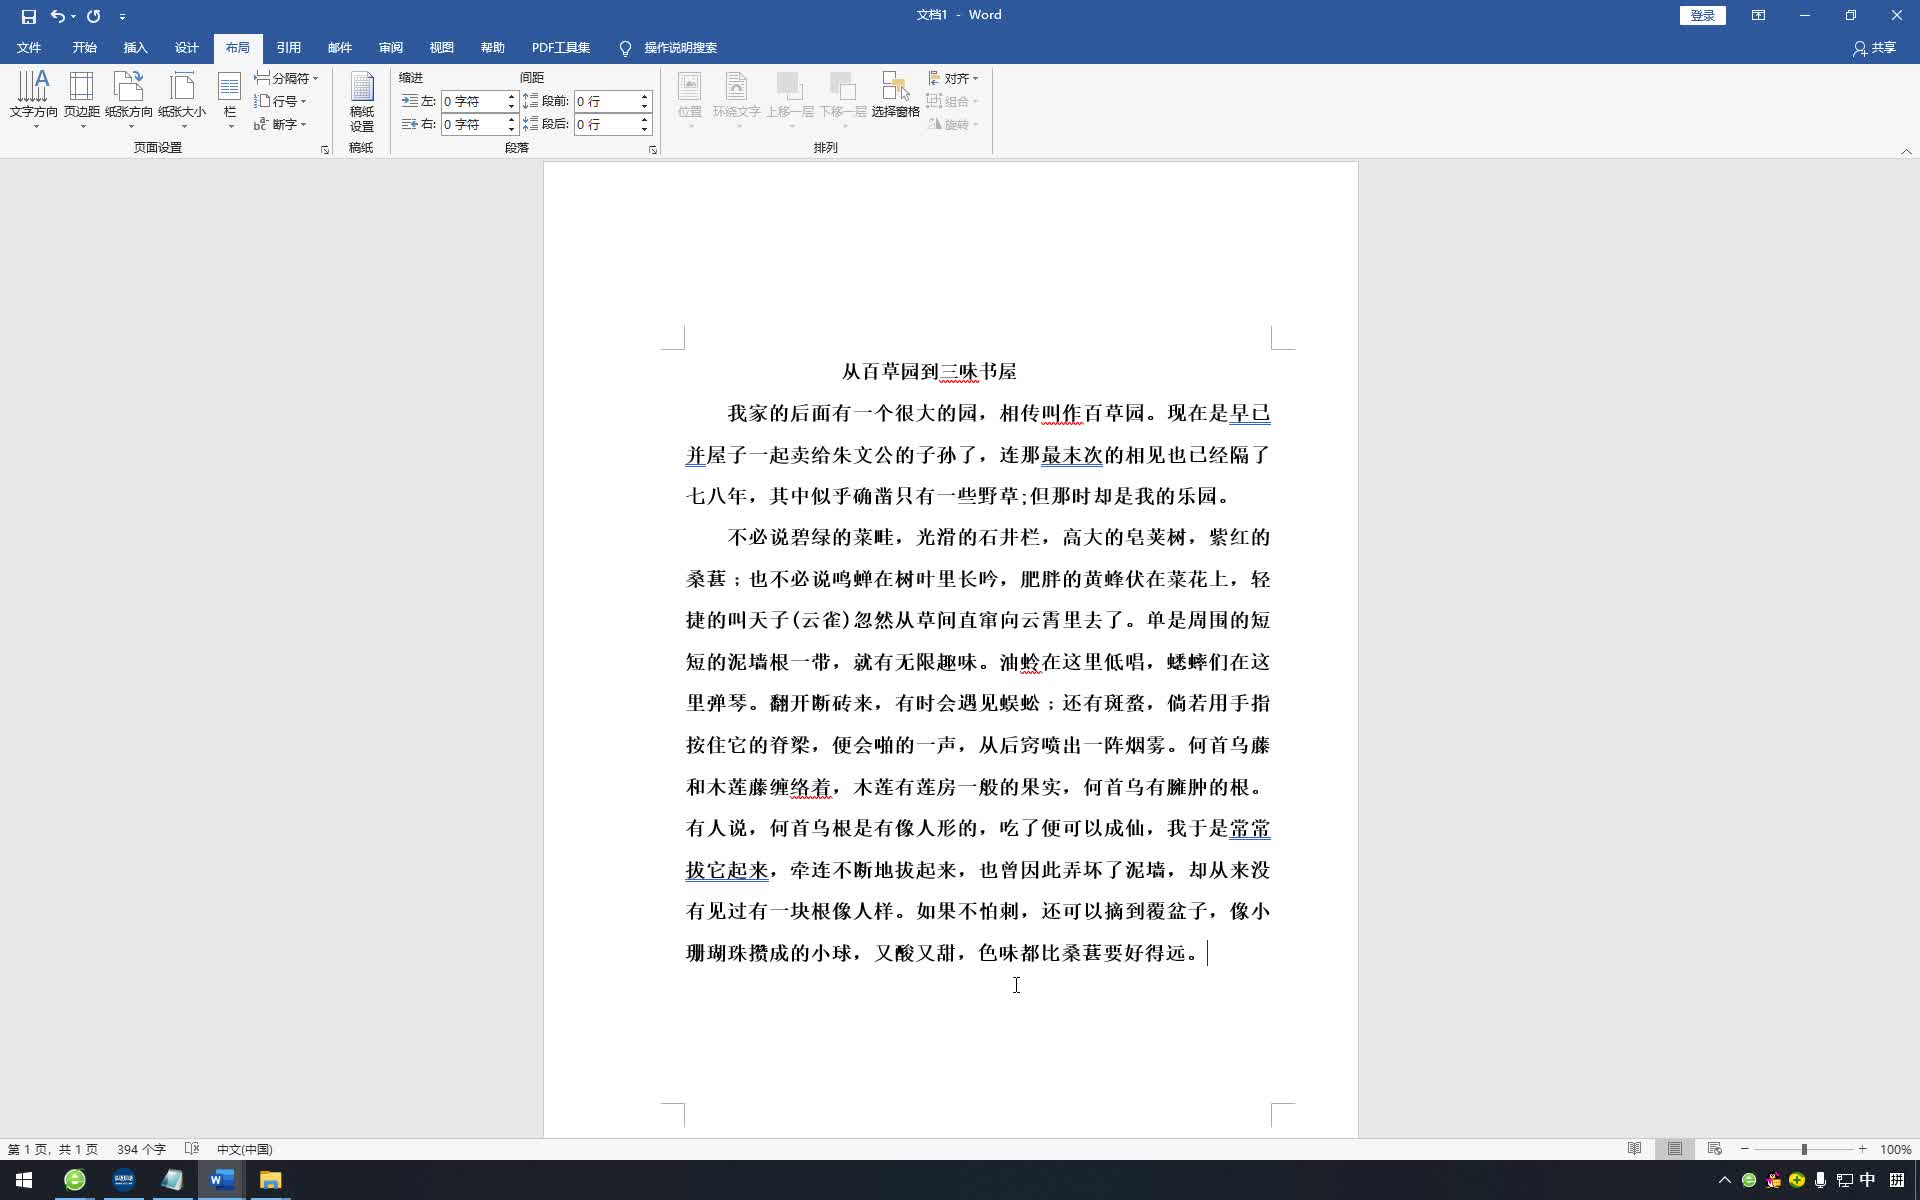Click the 登录 sign in button

pos(1702,15)
